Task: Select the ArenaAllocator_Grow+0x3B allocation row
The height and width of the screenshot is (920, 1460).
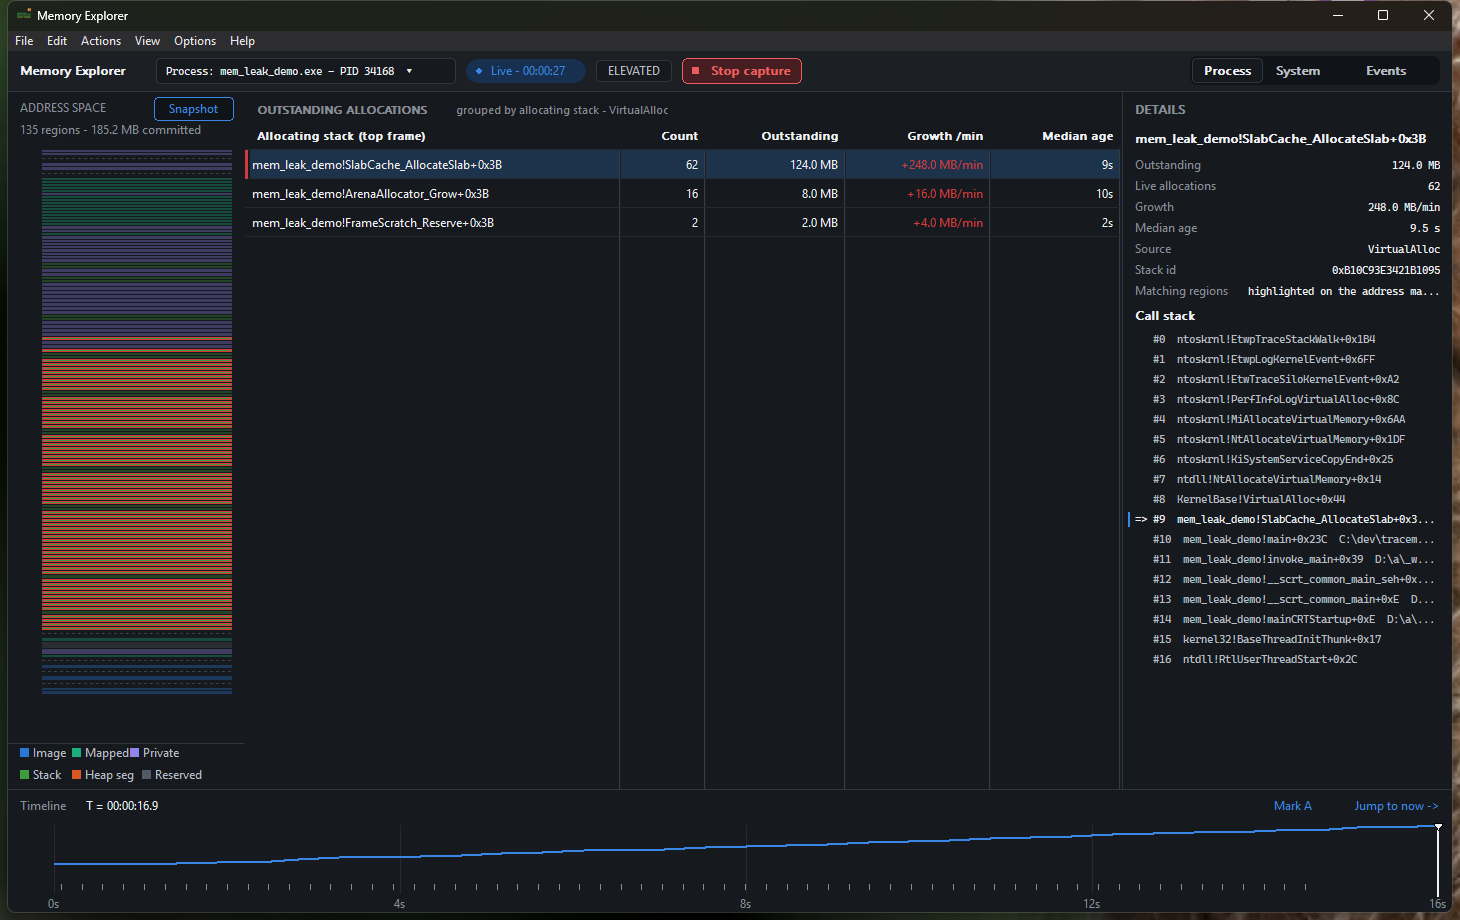Action: click(682, 194)
